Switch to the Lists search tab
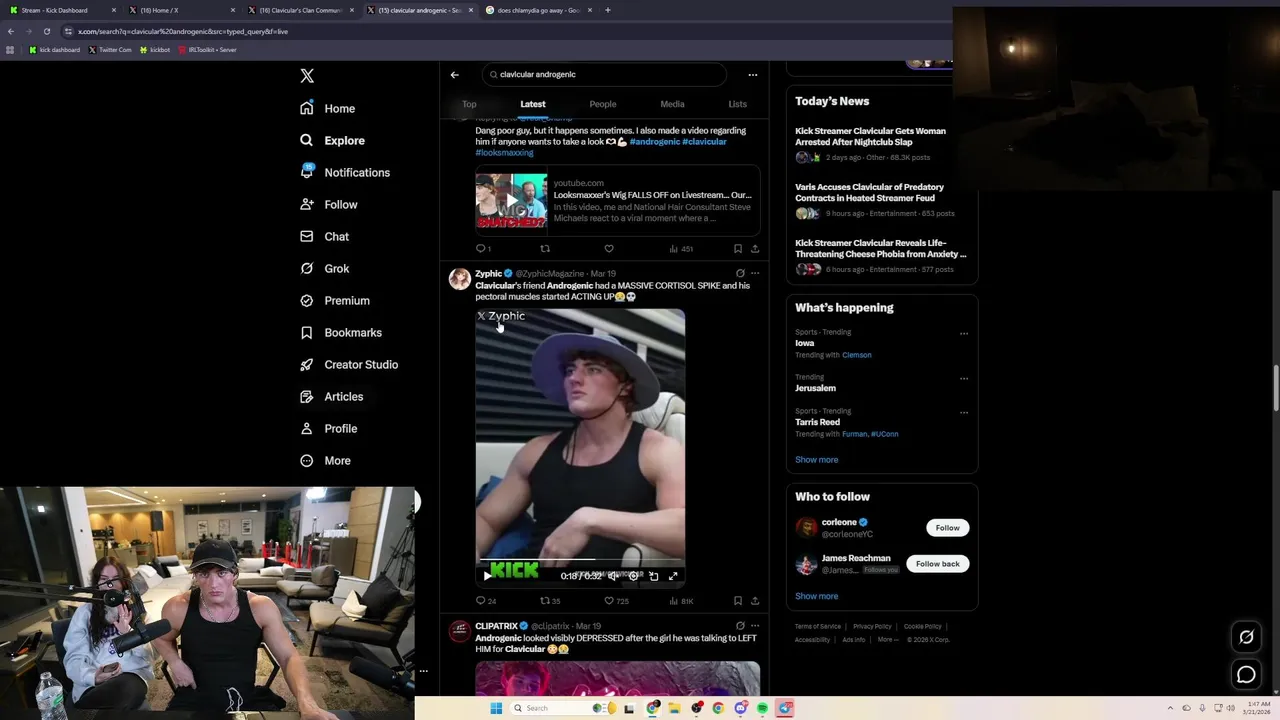Viewport: 1280px width, 720px height. click(737, 104)
